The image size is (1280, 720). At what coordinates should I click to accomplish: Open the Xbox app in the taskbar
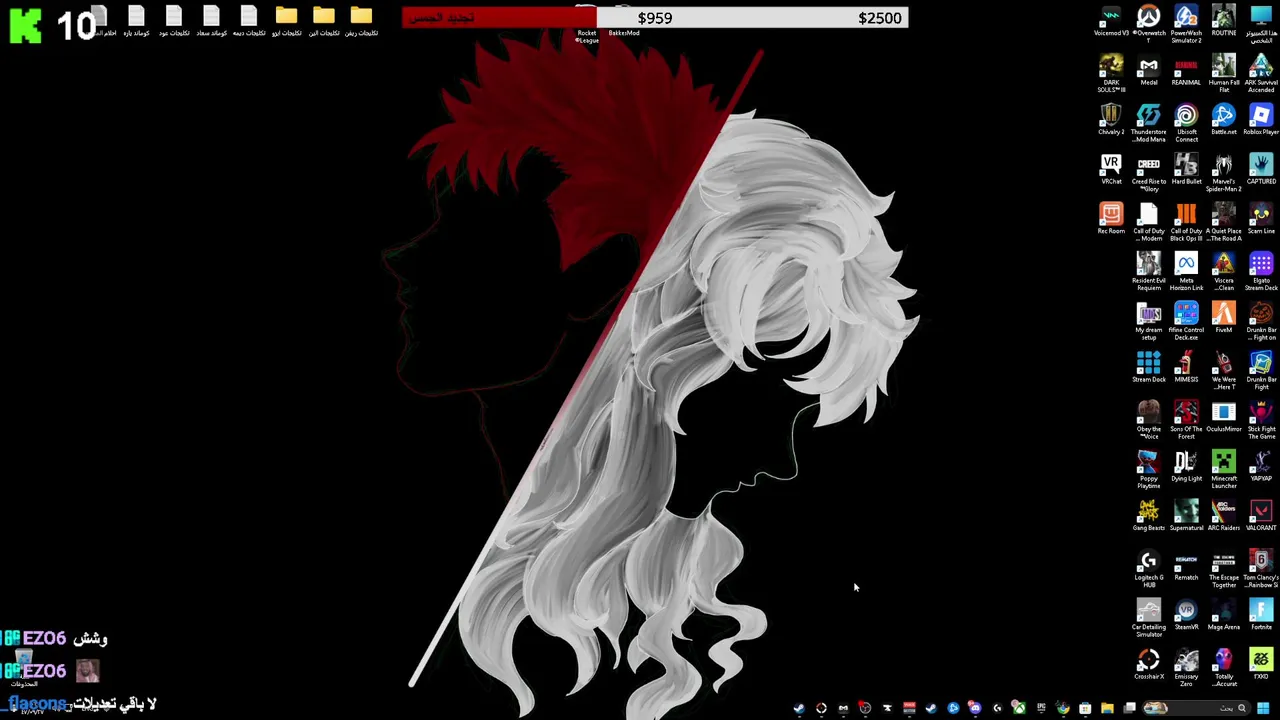pos(1019,708)
